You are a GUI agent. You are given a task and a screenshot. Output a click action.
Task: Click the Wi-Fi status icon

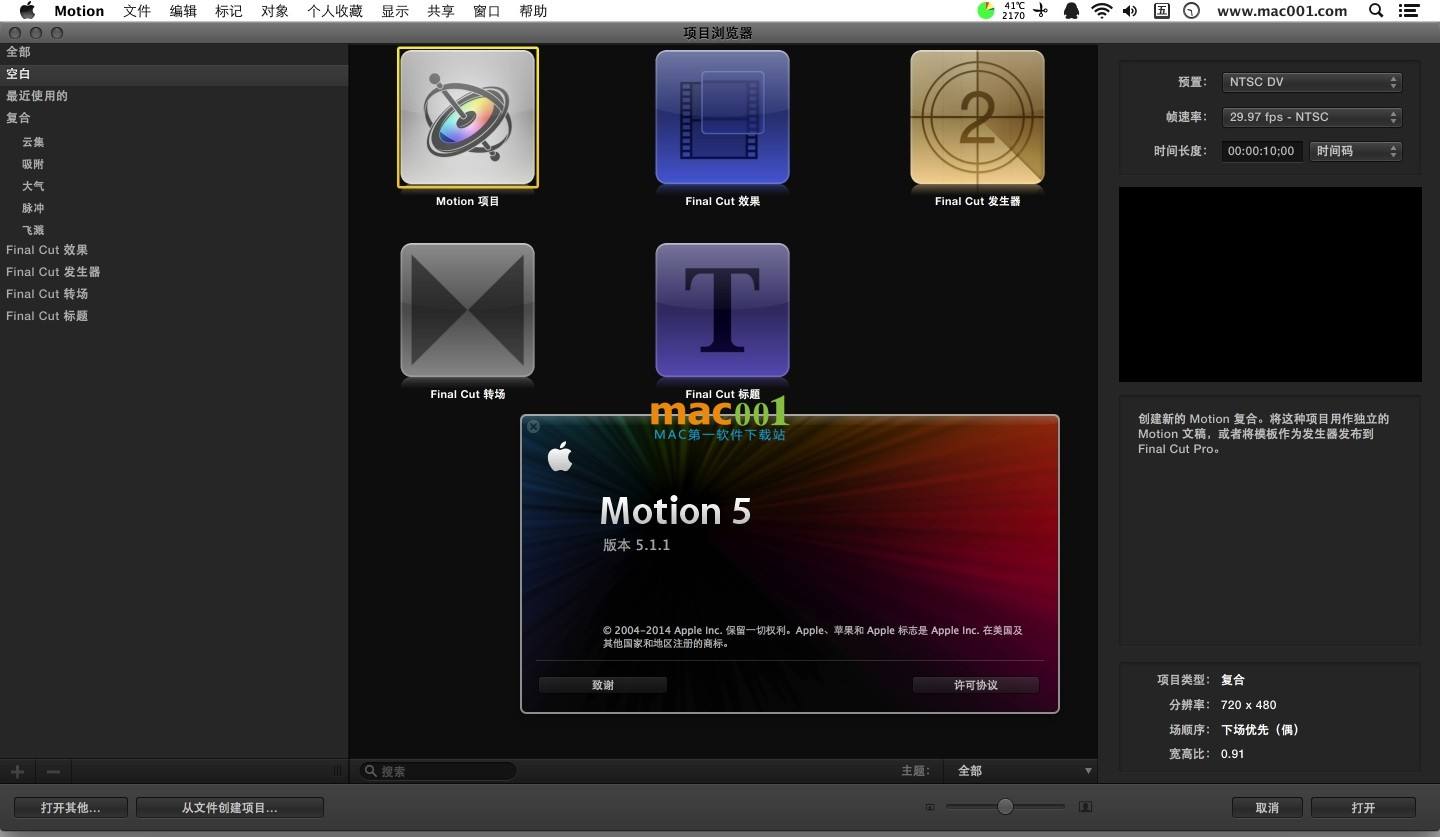(1101, 11)
